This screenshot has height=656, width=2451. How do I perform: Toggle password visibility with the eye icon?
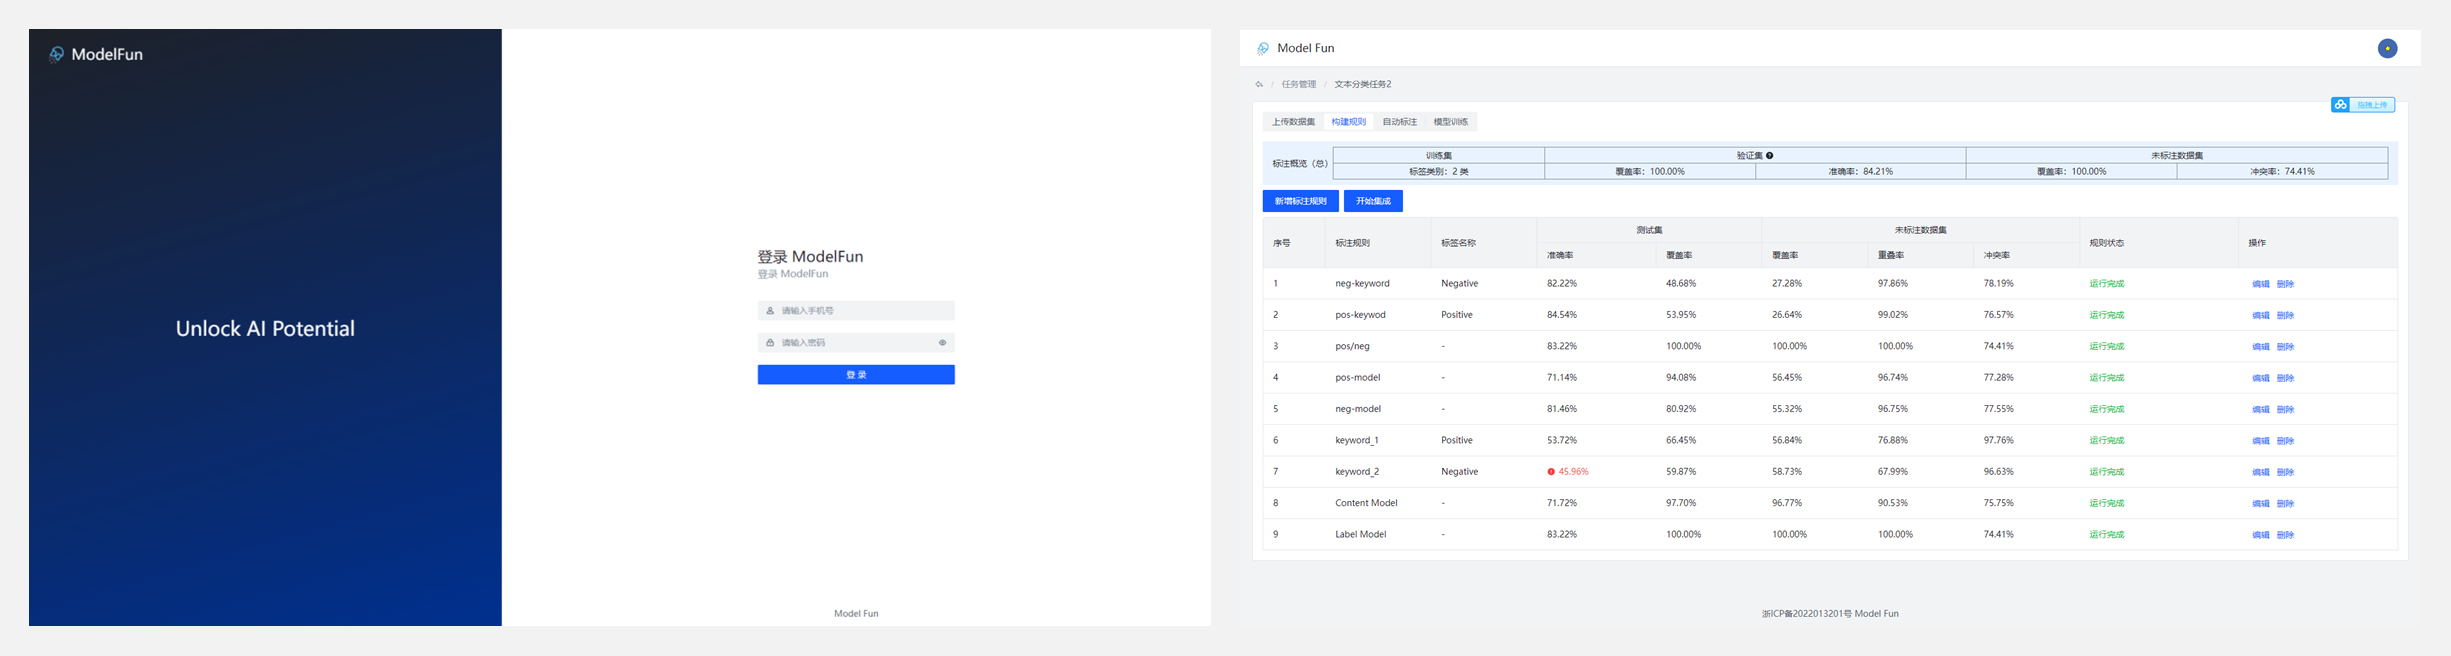point(942,343)
